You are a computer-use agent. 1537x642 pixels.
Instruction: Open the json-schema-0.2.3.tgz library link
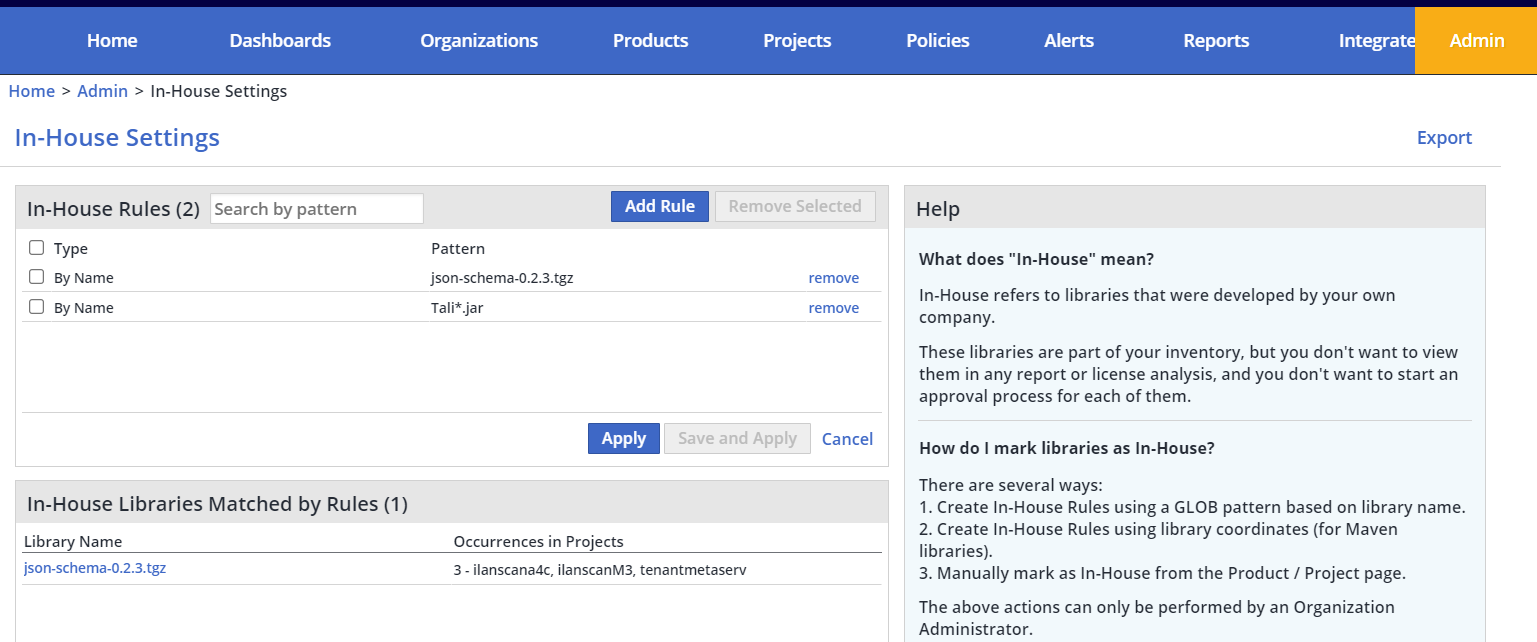[95, 568]
